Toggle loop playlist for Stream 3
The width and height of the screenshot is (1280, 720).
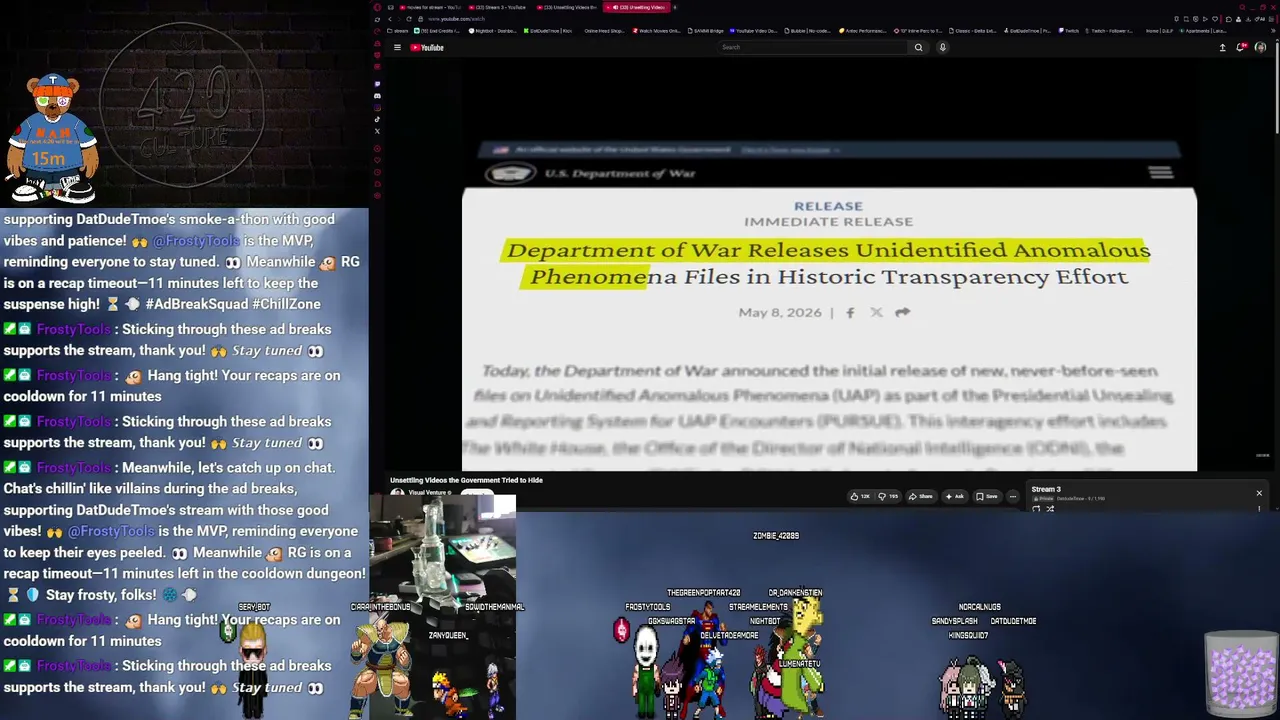[1036, 509]
